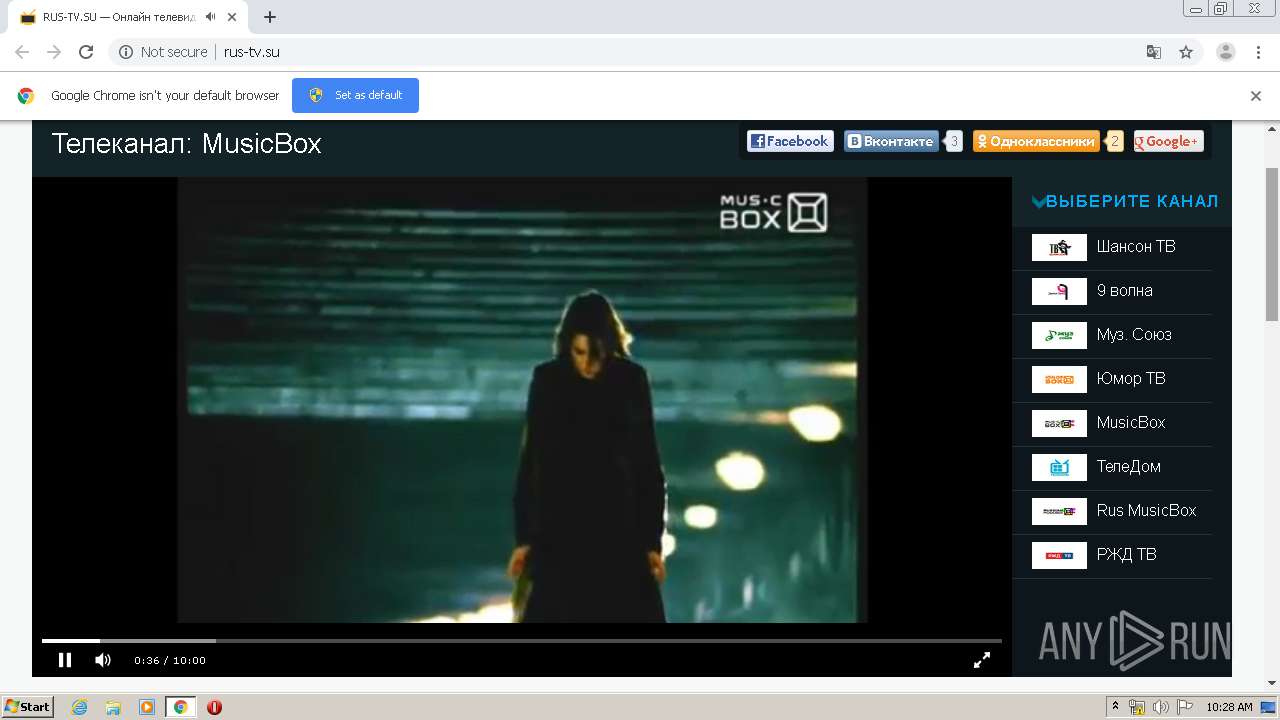Page scrollbar up arrow

coord(1272,128)
